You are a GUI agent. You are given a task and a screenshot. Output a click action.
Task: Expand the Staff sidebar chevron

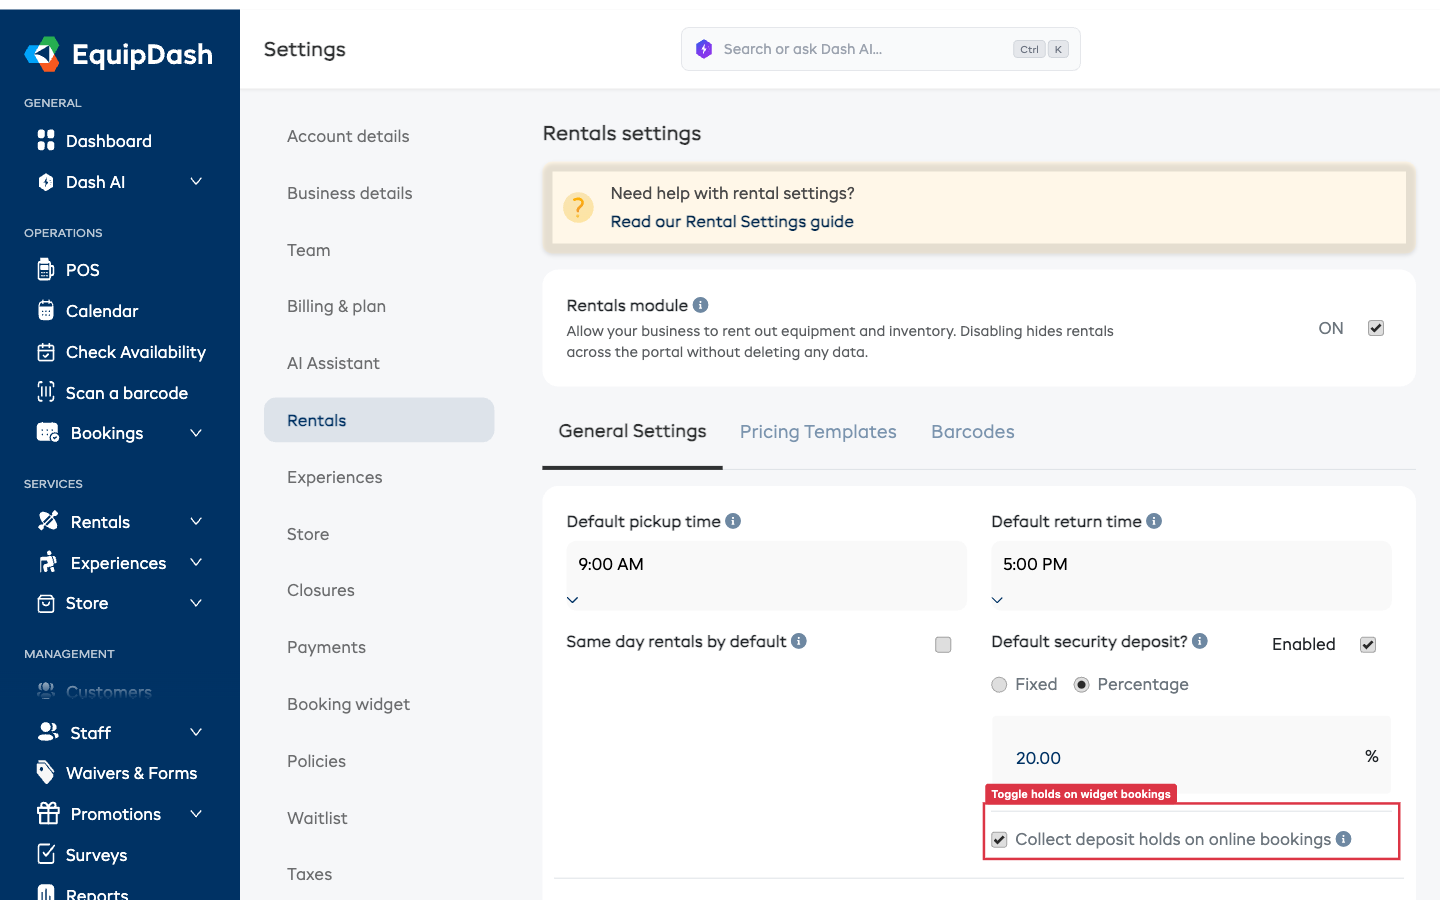[196, 732]
